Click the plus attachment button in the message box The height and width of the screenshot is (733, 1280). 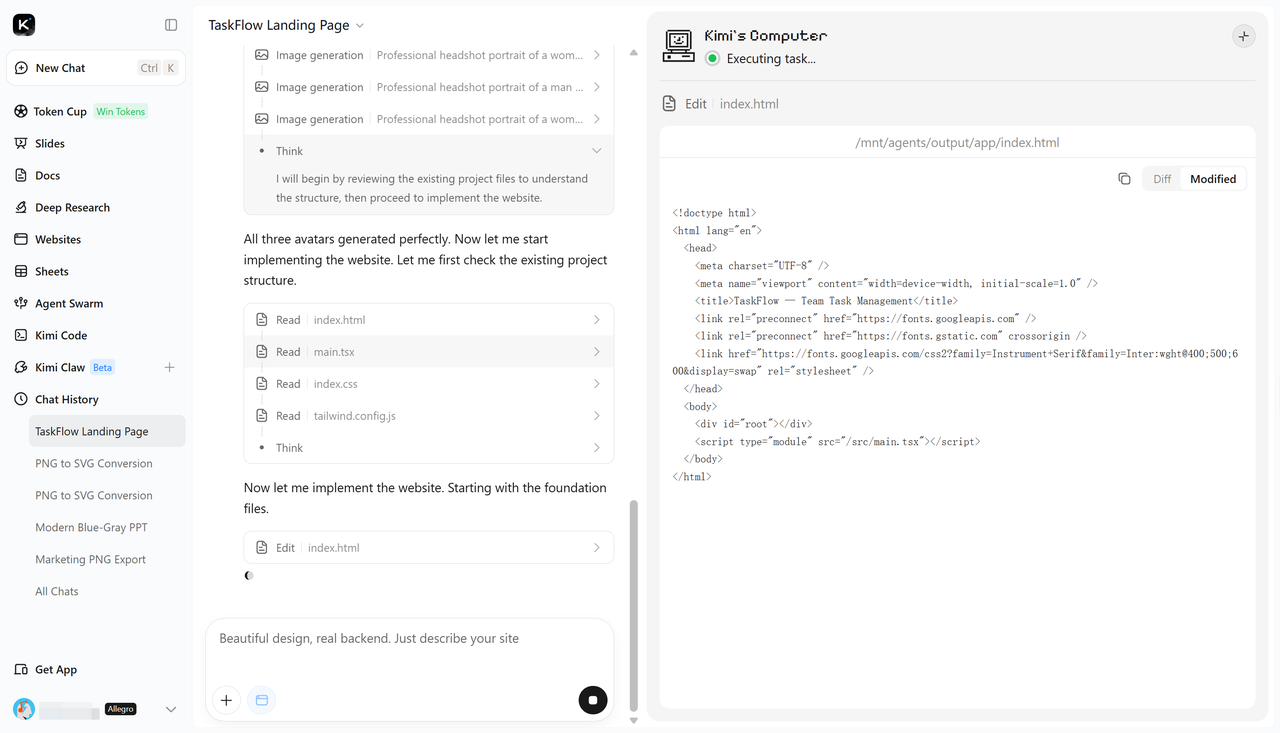point(226,700)
